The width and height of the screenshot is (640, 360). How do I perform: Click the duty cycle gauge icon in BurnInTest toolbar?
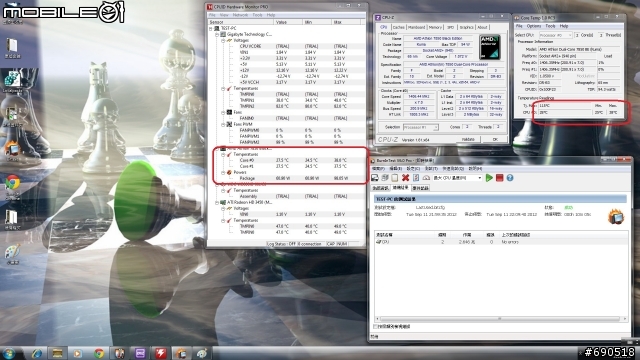tap(426, 178)
